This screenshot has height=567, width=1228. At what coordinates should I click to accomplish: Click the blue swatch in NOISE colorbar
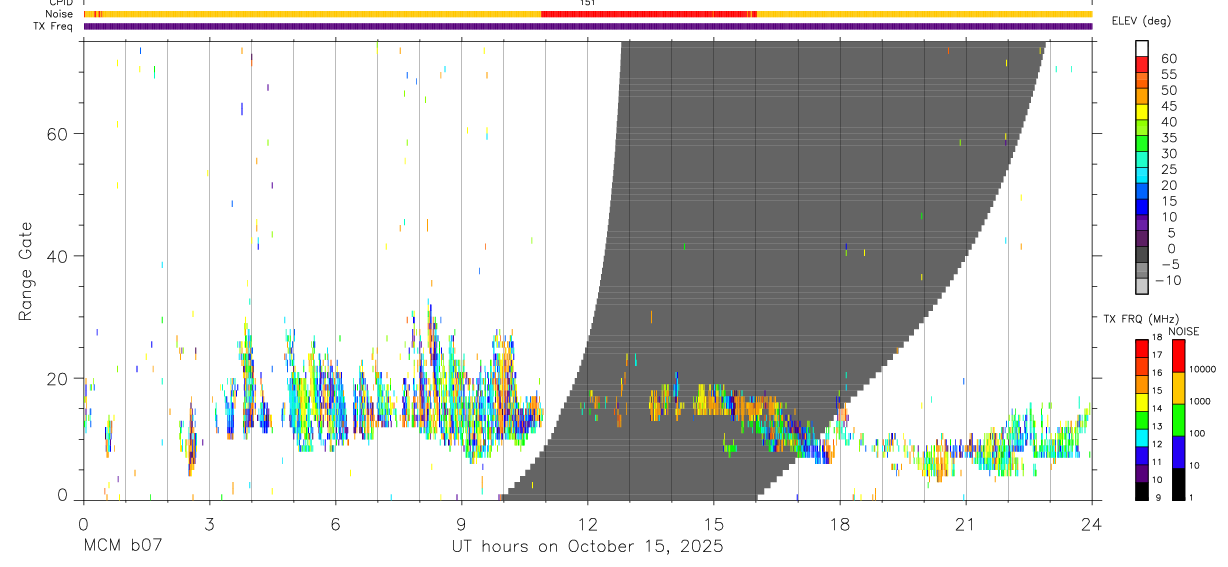pos(1178,452)
